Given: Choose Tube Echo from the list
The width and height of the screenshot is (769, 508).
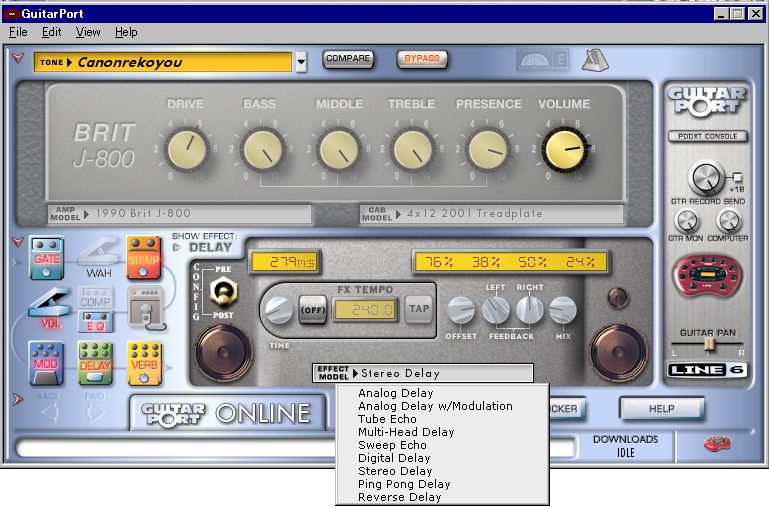Looking at the screenshot, I should [442, 419].
